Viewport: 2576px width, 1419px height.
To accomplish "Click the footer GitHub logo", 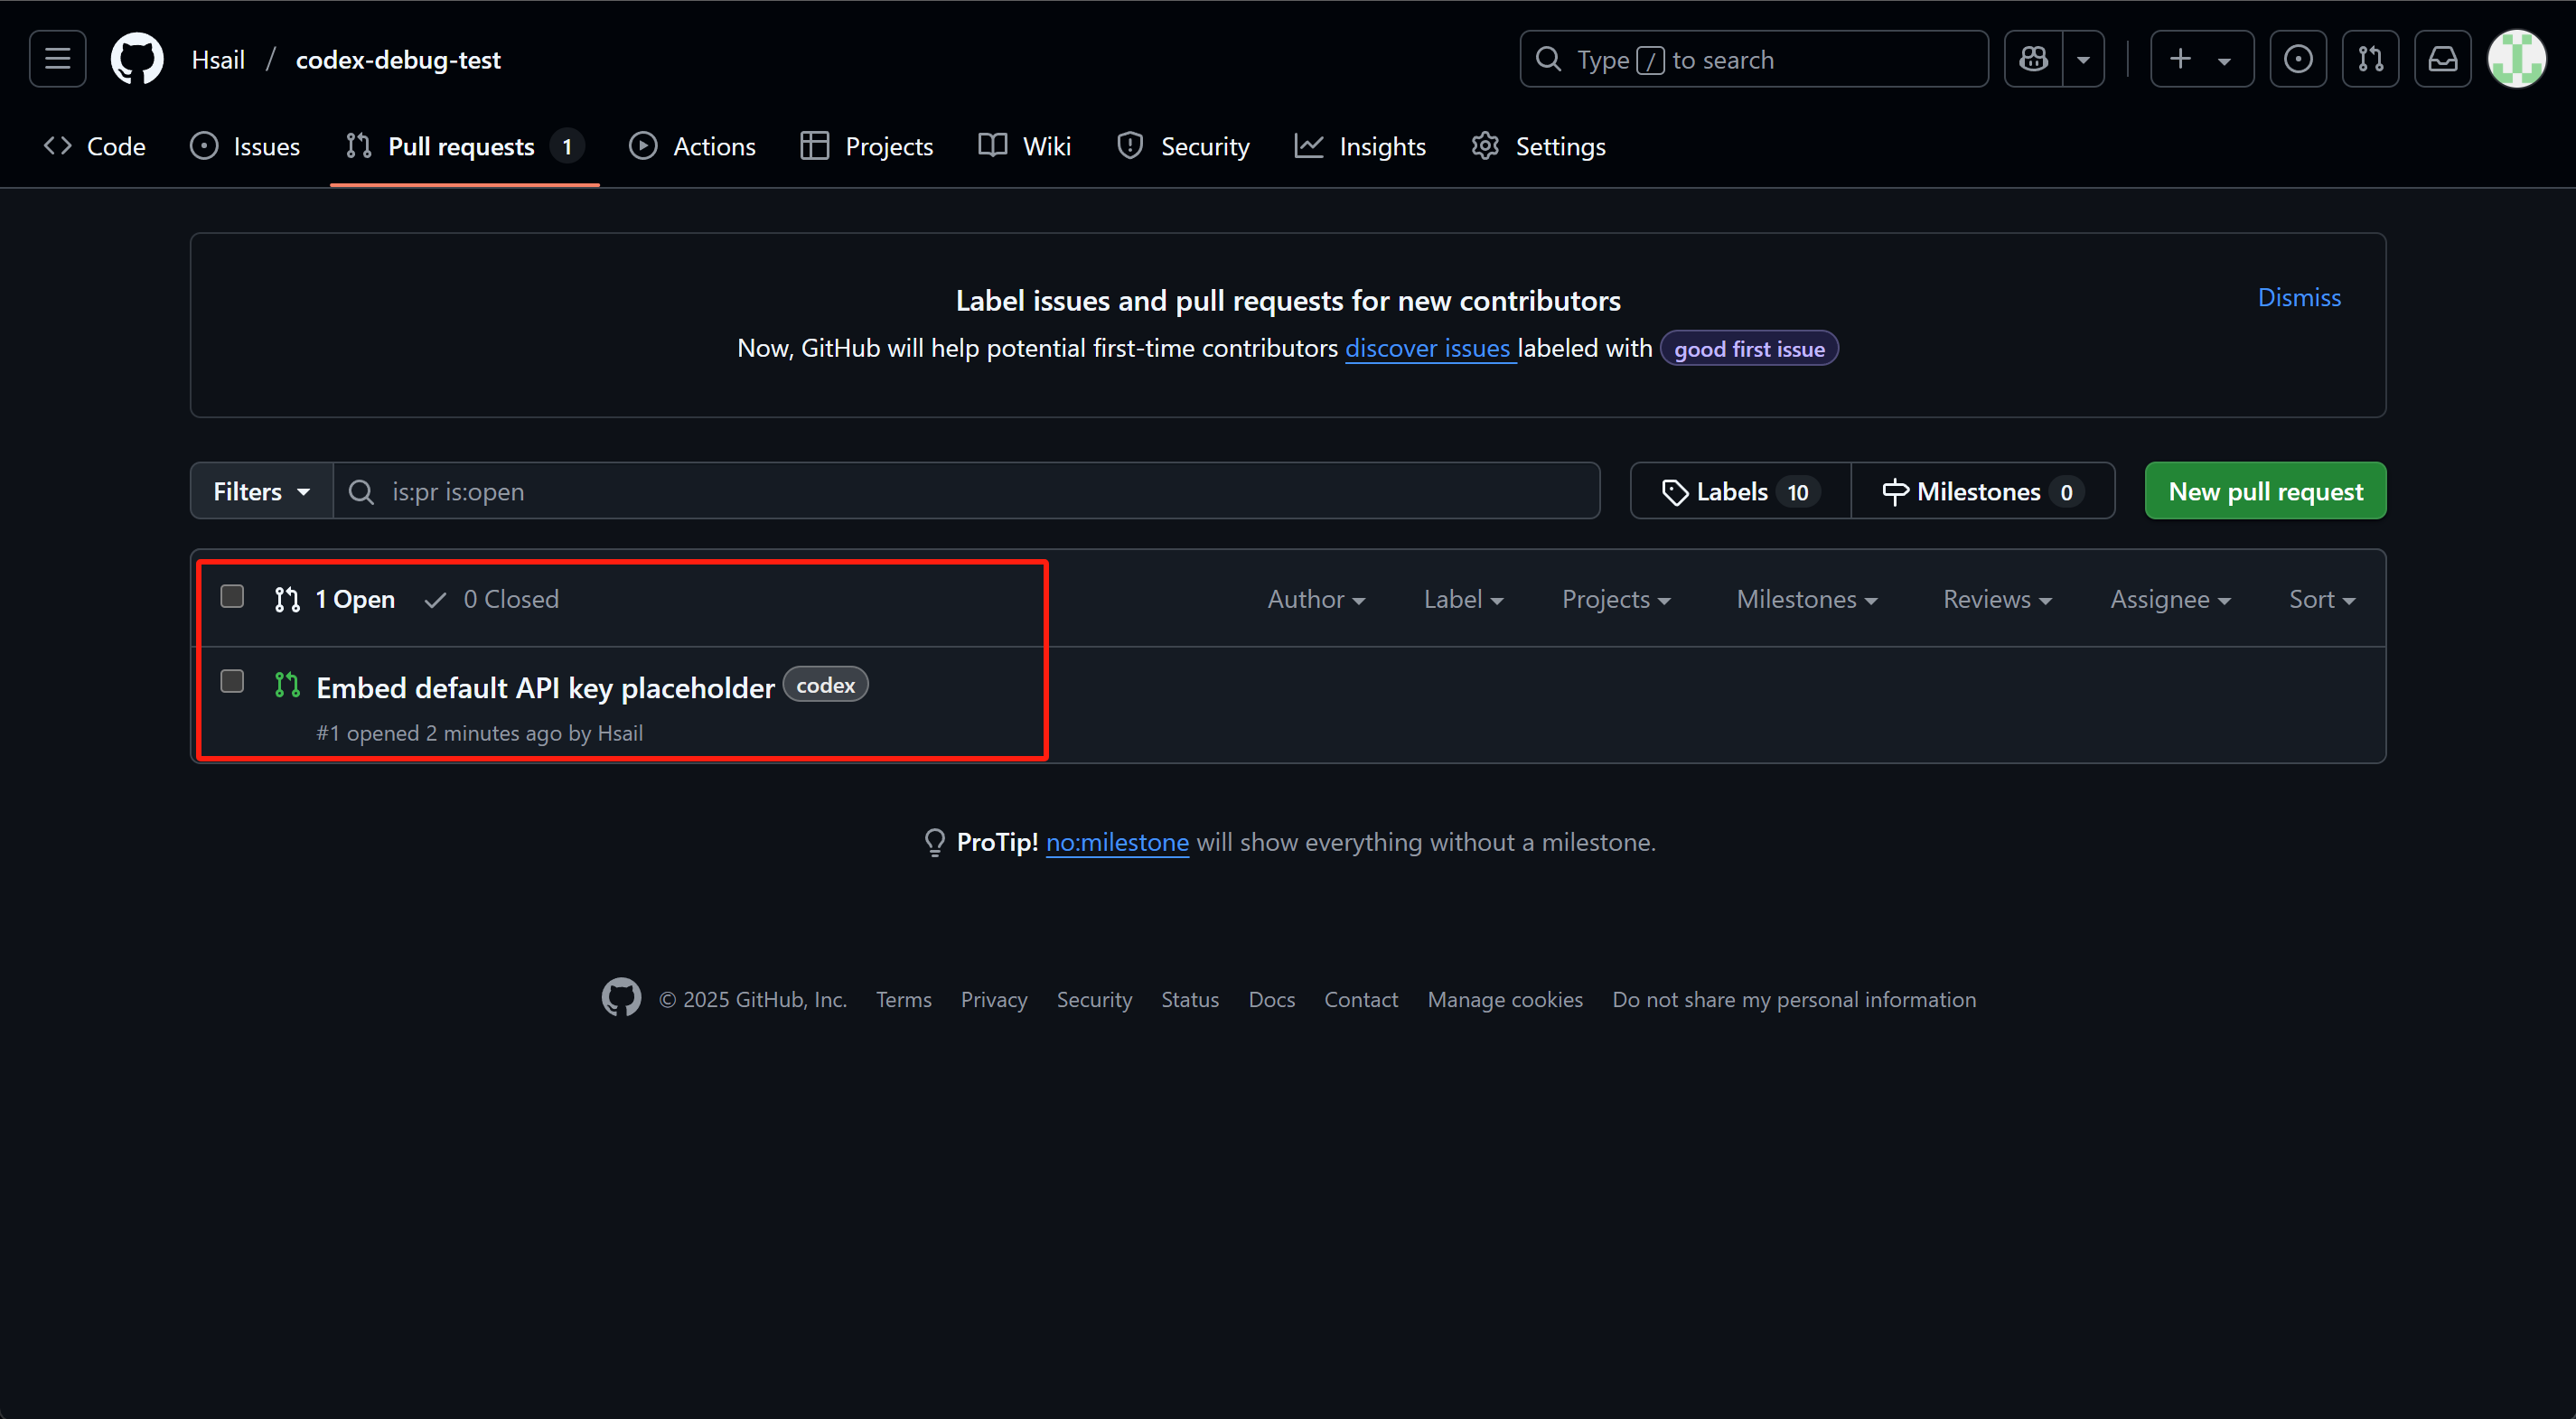I will (x=621, y=998).
